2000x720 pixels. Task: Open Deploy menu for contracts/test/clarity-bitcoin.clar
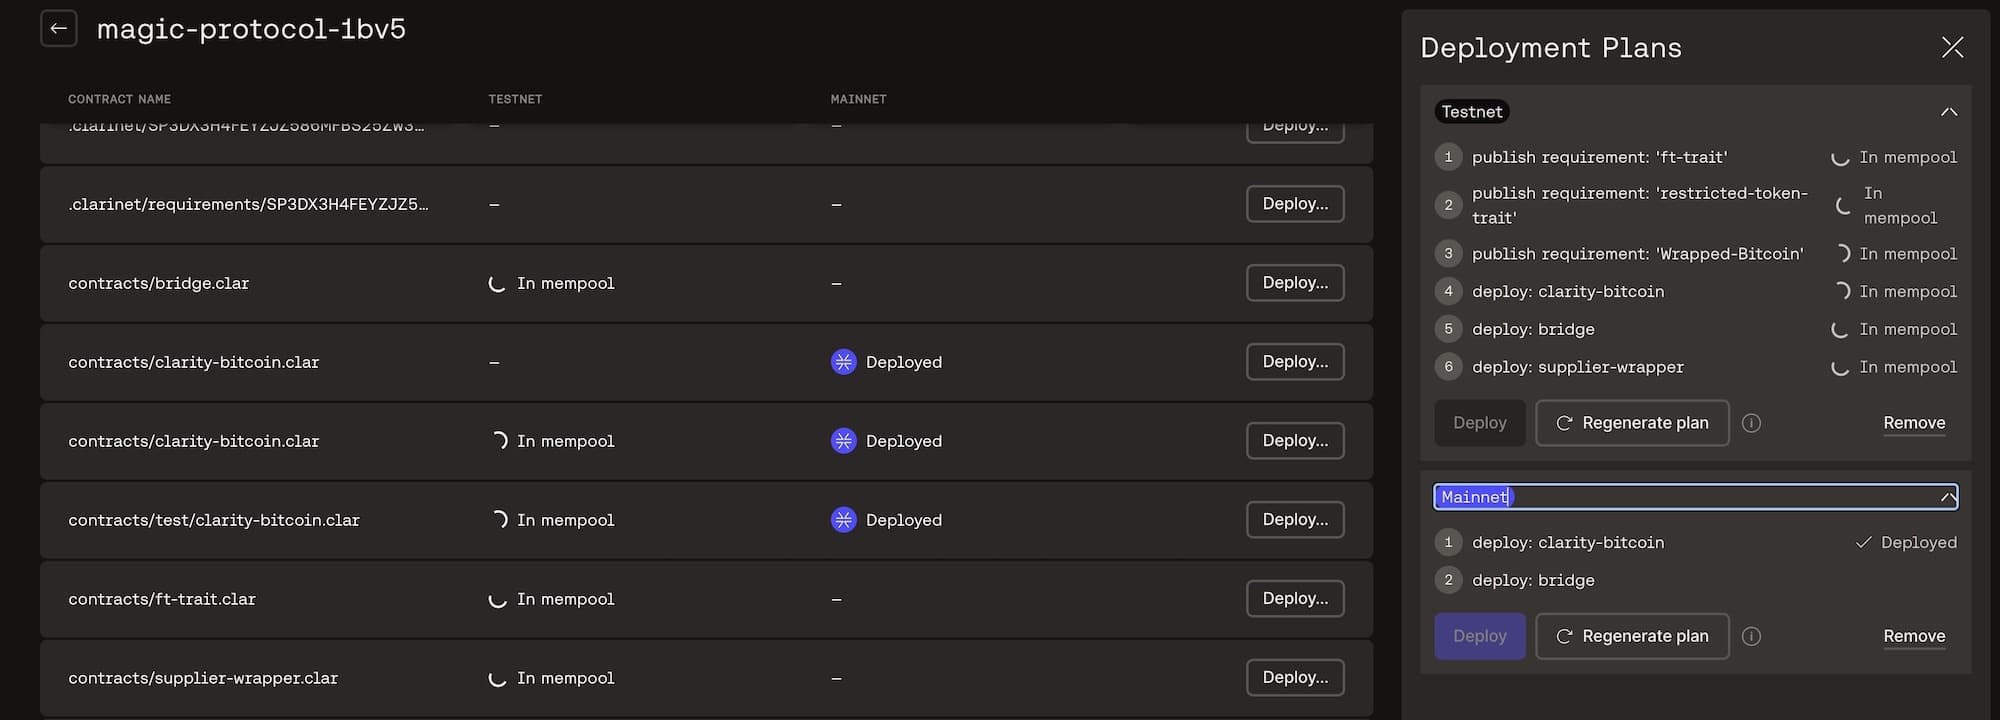(1295, 520)
